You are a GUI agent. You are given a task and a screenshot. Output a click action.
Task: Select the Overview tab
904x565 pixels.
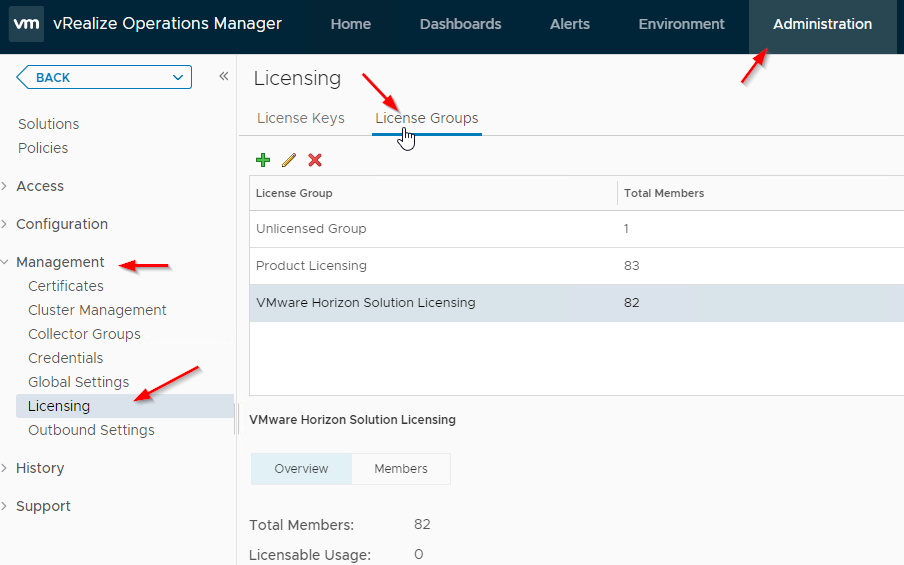pos(301,468)
